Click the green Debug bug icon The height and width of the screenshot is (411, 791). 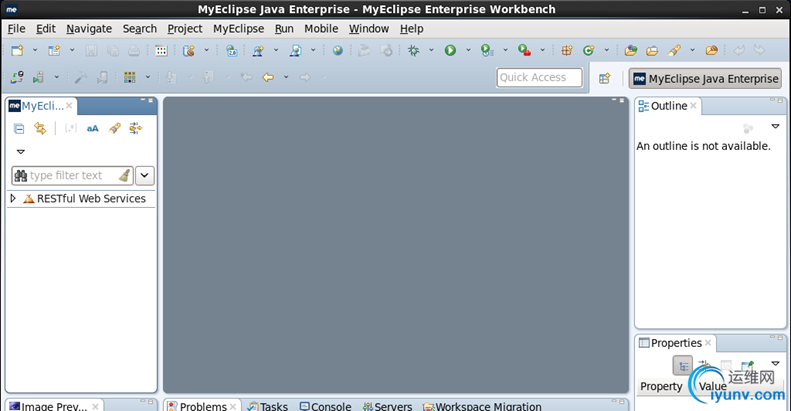click(x=414, y=50)
